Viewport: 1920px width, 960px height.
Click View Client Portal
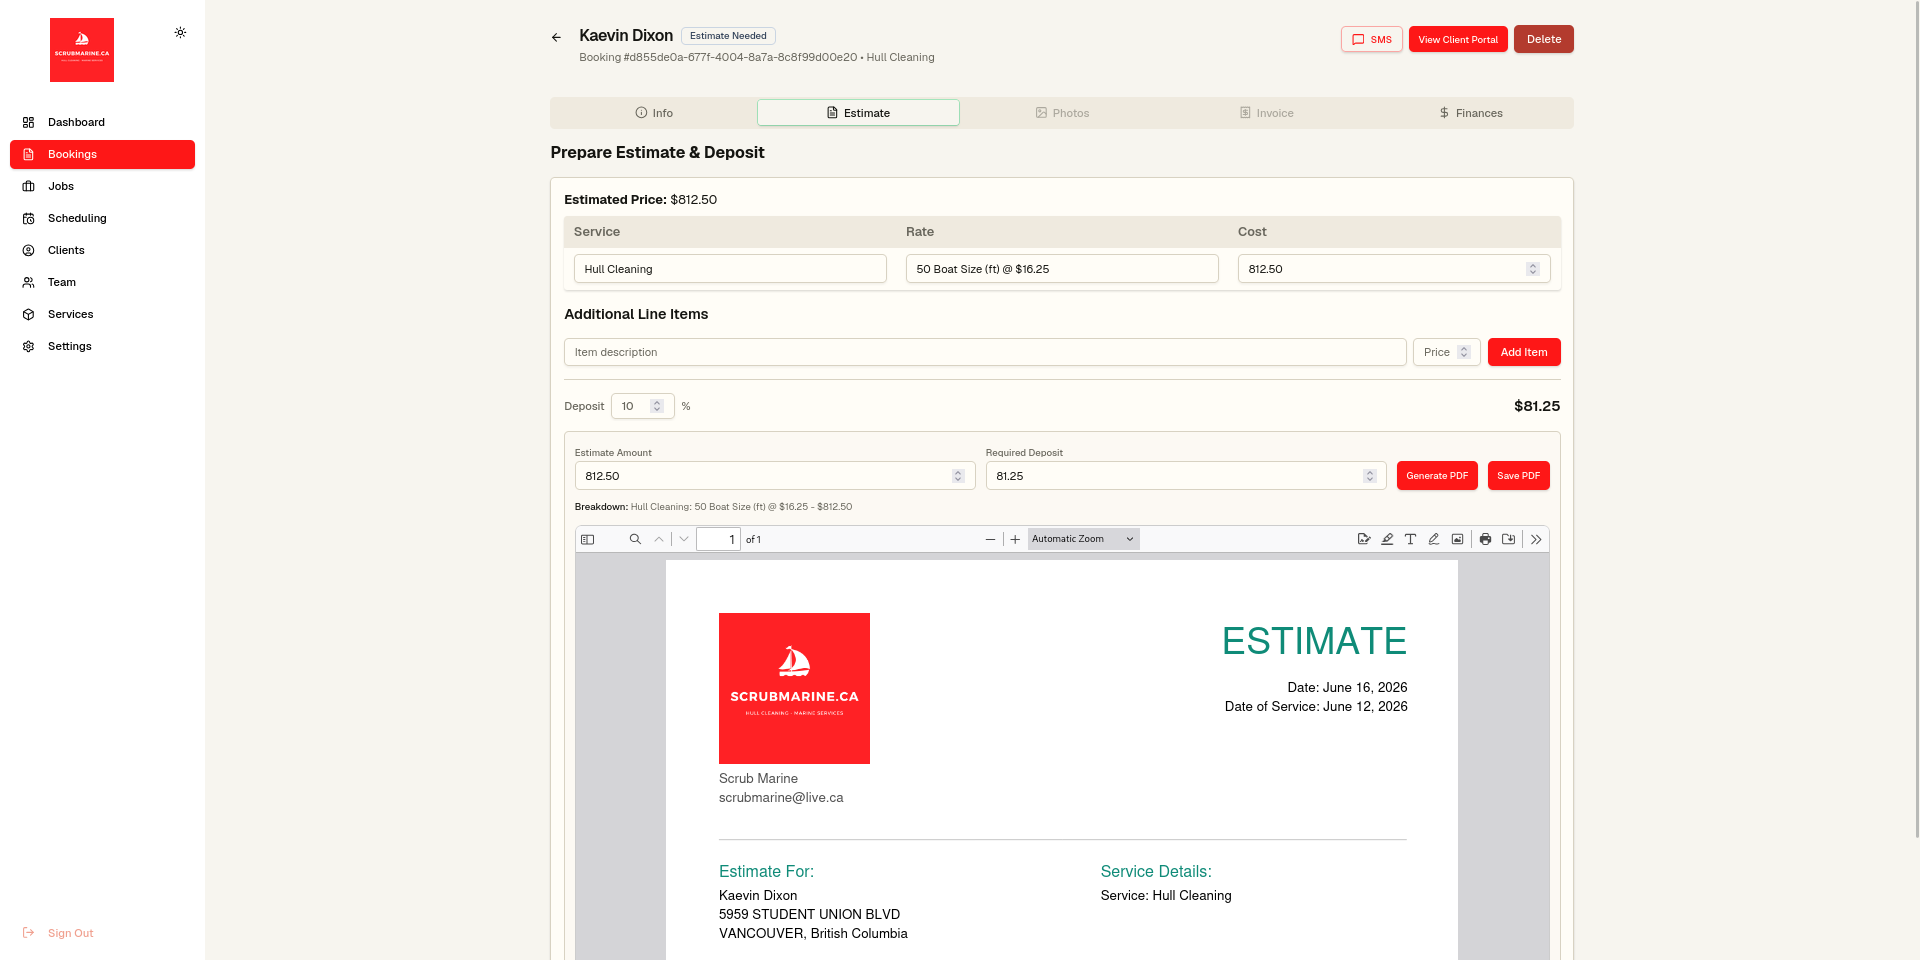point(1458,39)
